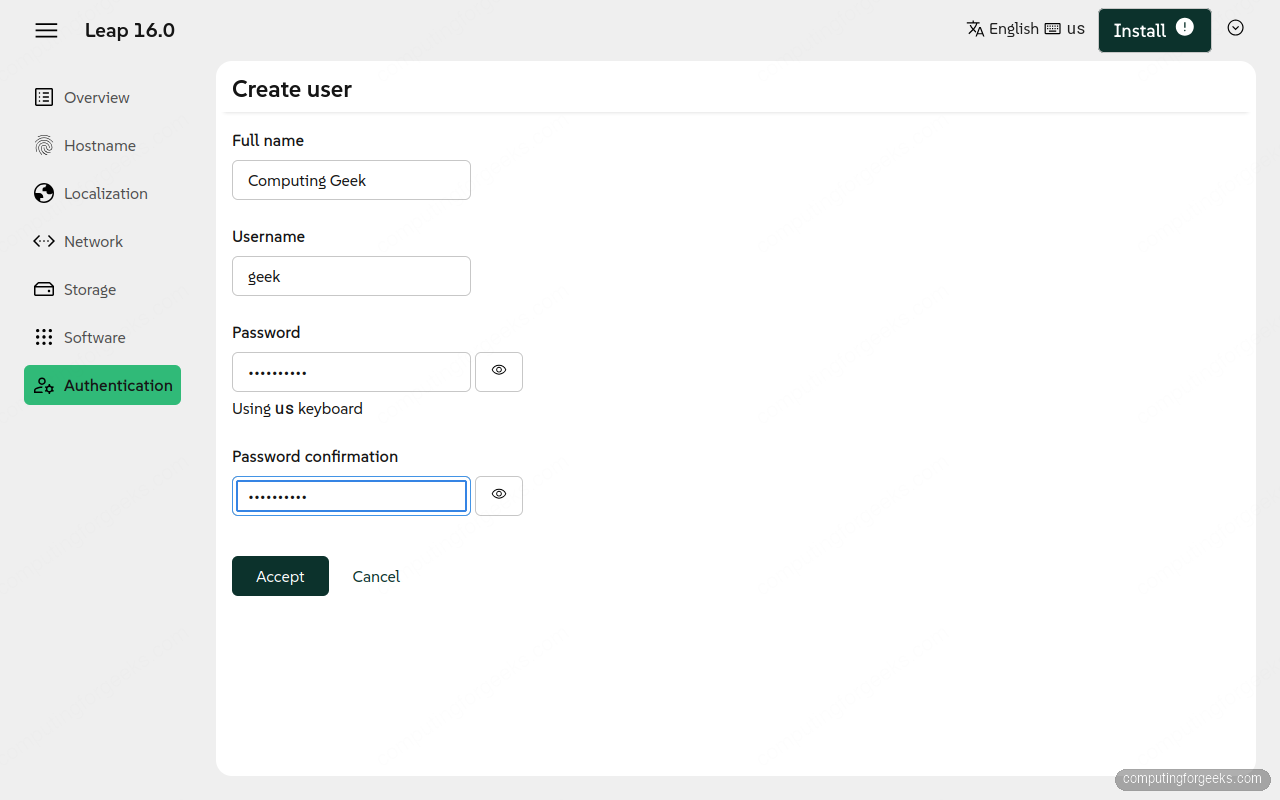Select the Network sidebar item

tap(102, 241)
